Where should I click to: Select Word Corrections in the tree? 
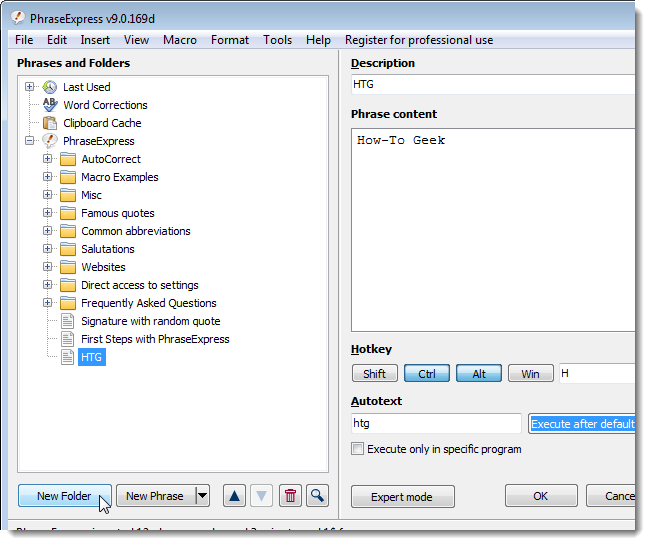105,105
